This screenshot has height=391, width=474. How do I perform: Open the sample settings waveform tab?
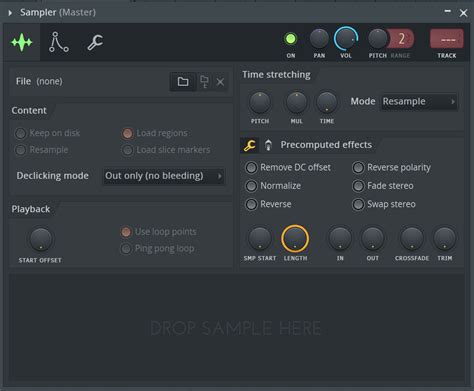coord(22,42)
